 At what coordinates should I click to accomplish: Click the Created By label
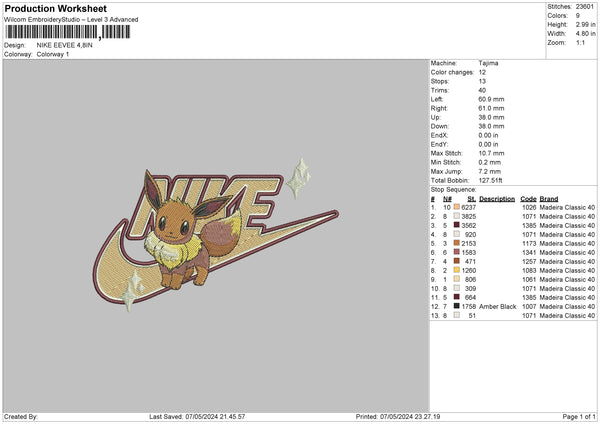tap(21, 417)
